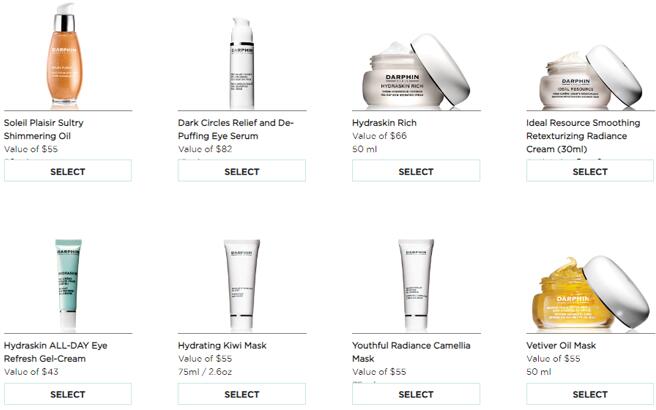Viewport: 656px width, 410px height.
Task: Click SELECT under Hydrating Kiwi Mask
Action: 242,394
